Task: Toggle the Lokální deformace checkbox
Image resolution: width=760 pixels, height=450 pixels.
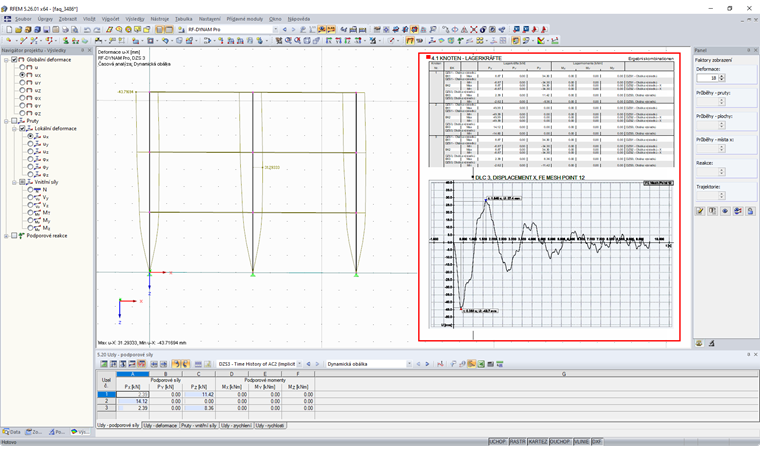Action: (23, 128)
